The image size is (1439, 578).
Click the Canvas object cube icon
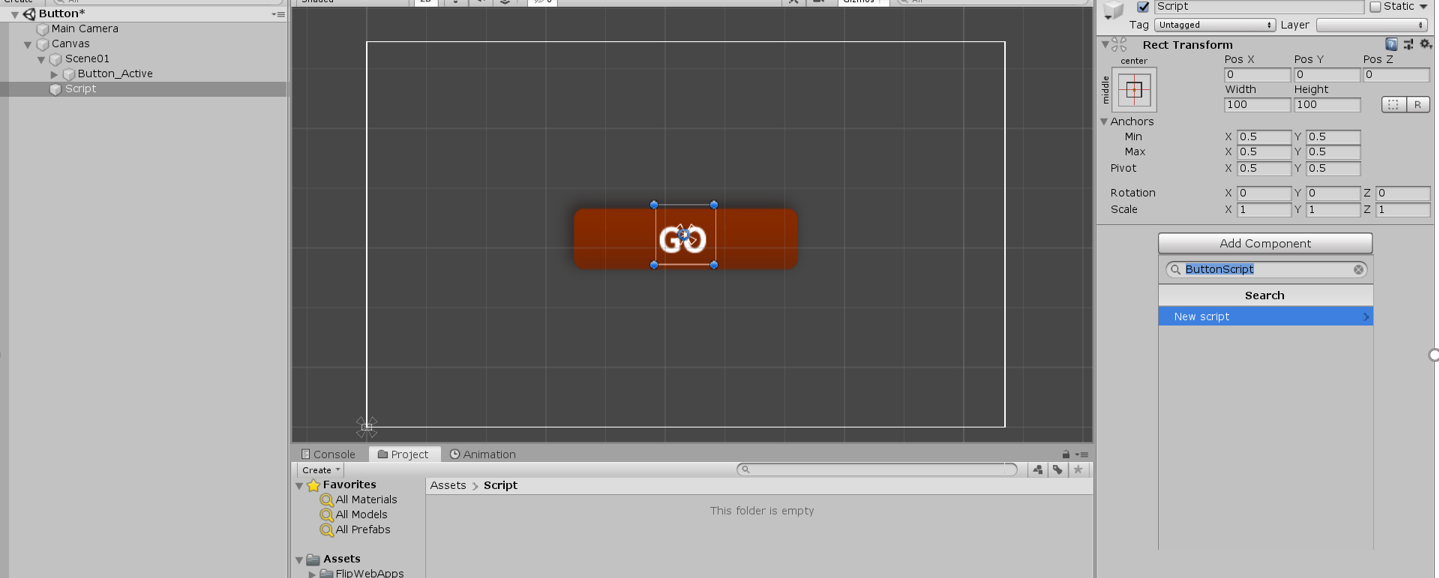pos(43,44)
